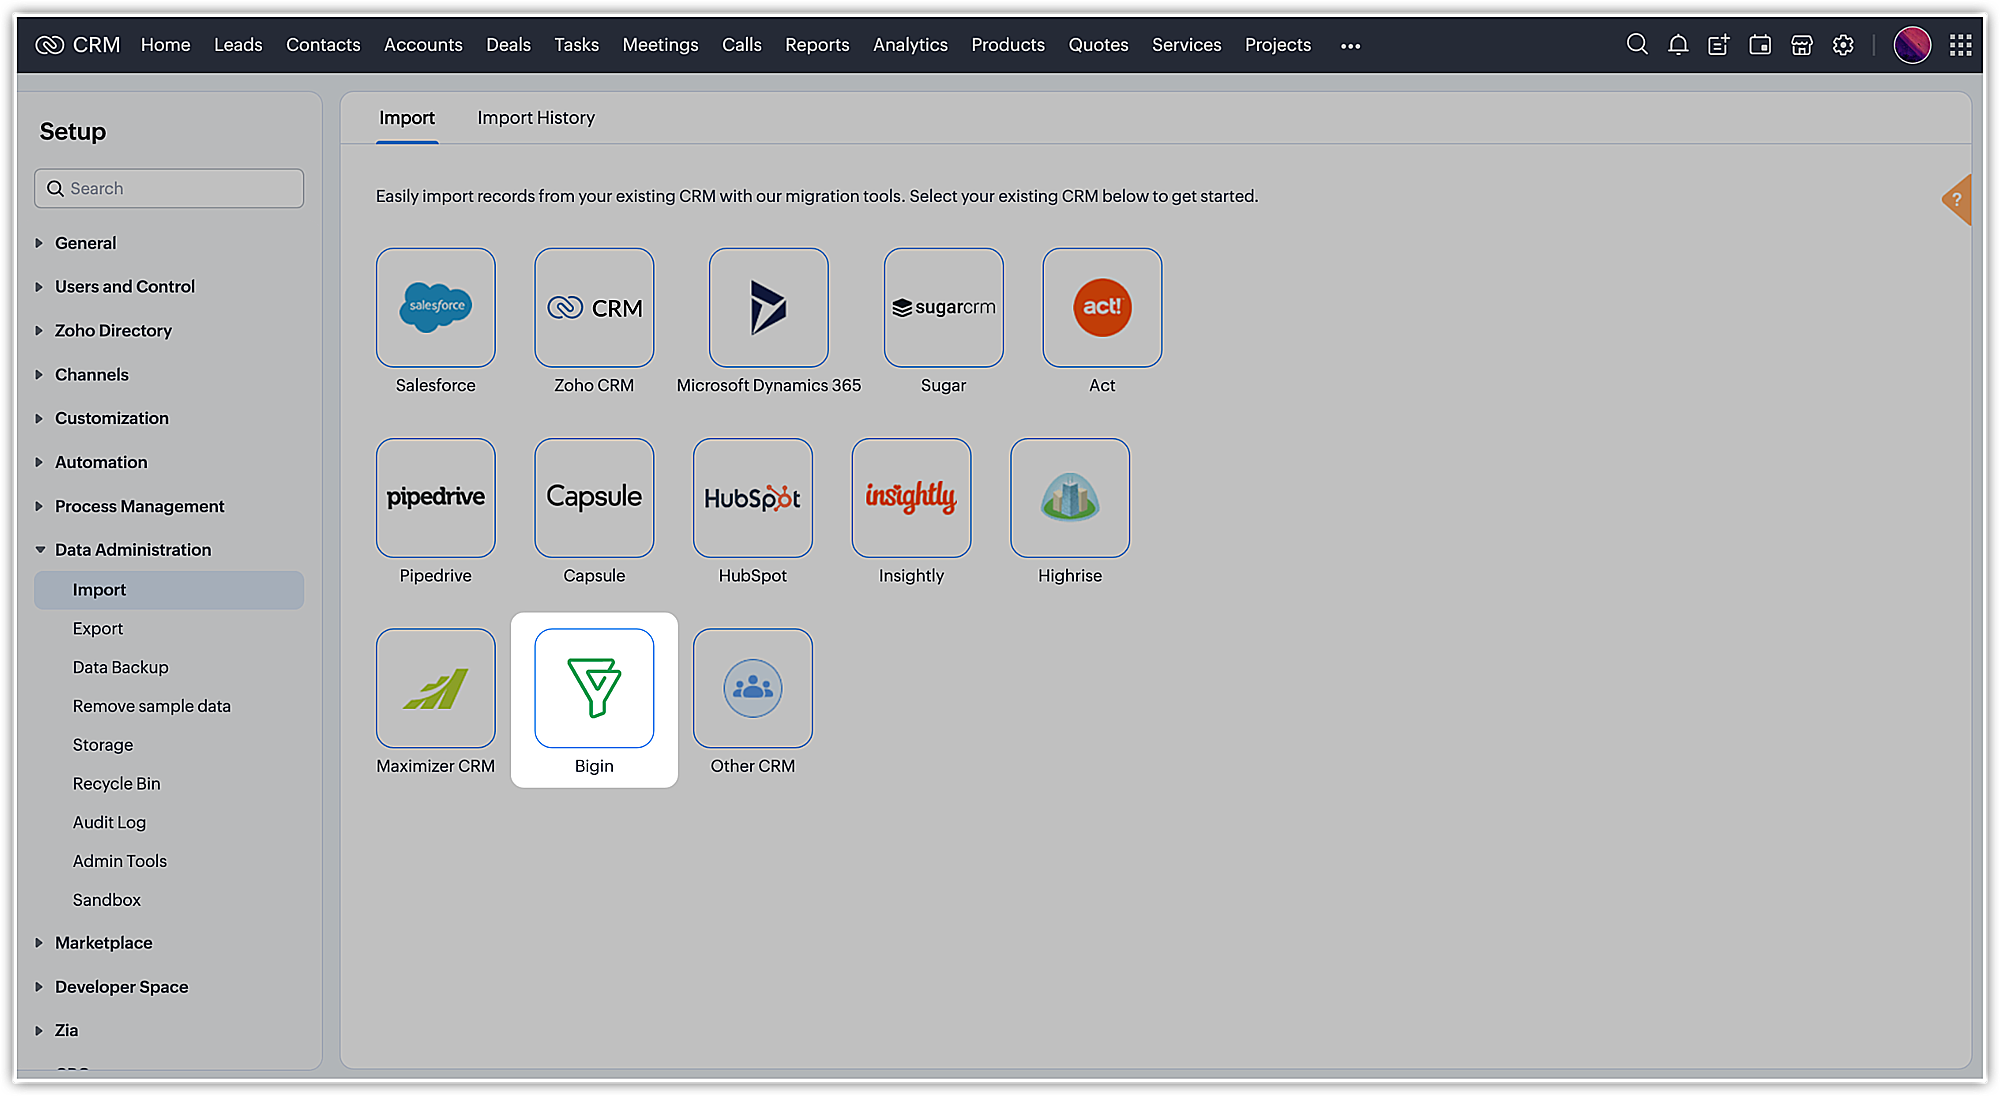Viewport: 2000px width, 1096px height.
Task: Expand the General settings section
Action: tap(85, 243)
